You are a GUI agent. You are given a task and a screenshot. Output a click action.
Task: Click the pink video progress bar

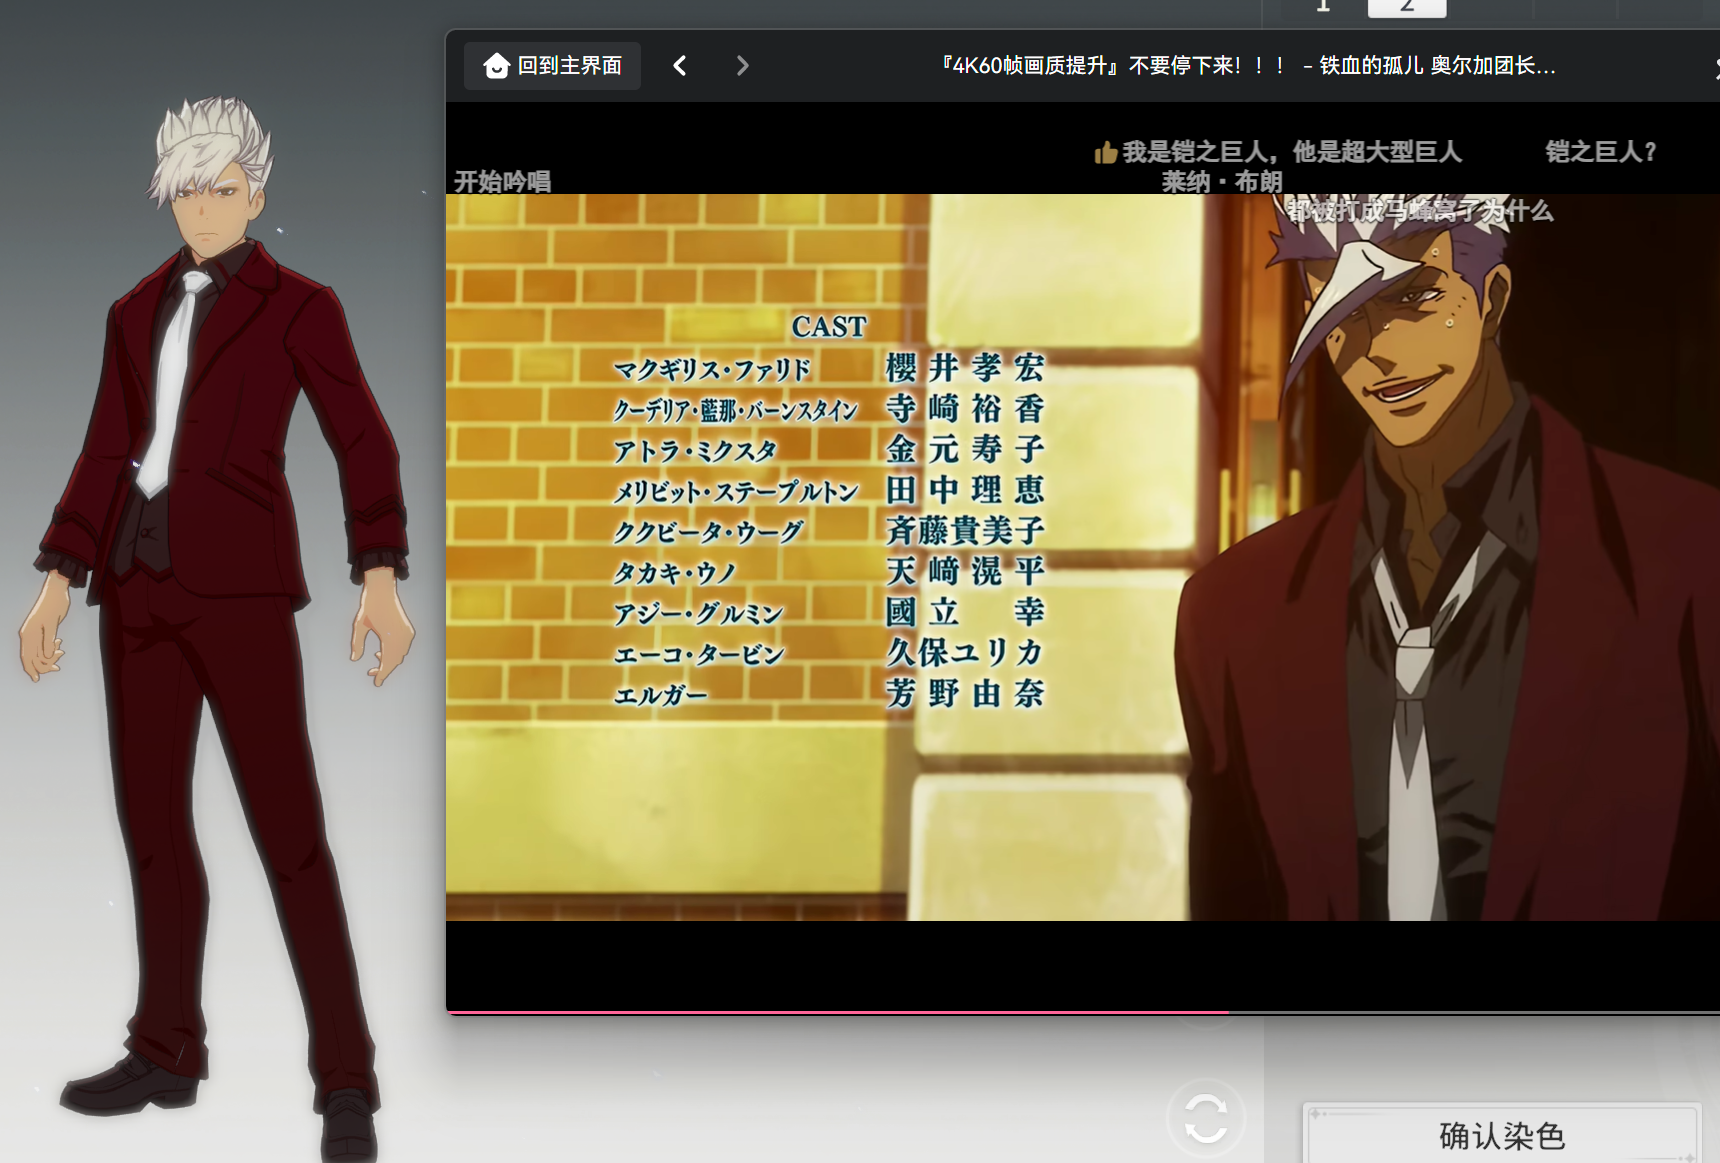(x=837, y=1013)
